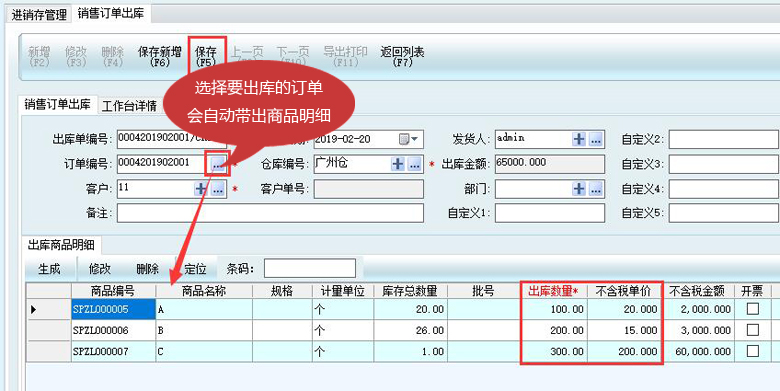Add new customer with plus icon beside 客户
This screenshot has height=391, width=780.
[x=200, y=189]
